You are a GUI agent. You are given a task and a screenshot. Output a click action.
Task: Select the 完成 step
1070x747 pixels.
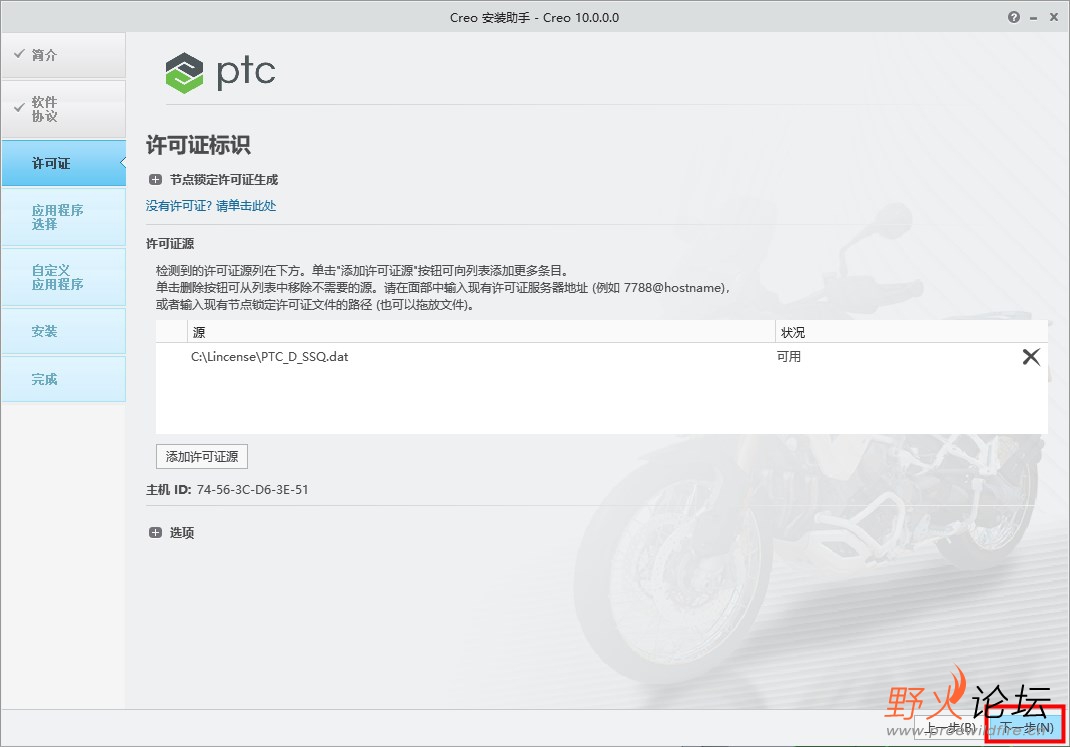[x=63, y=379]
